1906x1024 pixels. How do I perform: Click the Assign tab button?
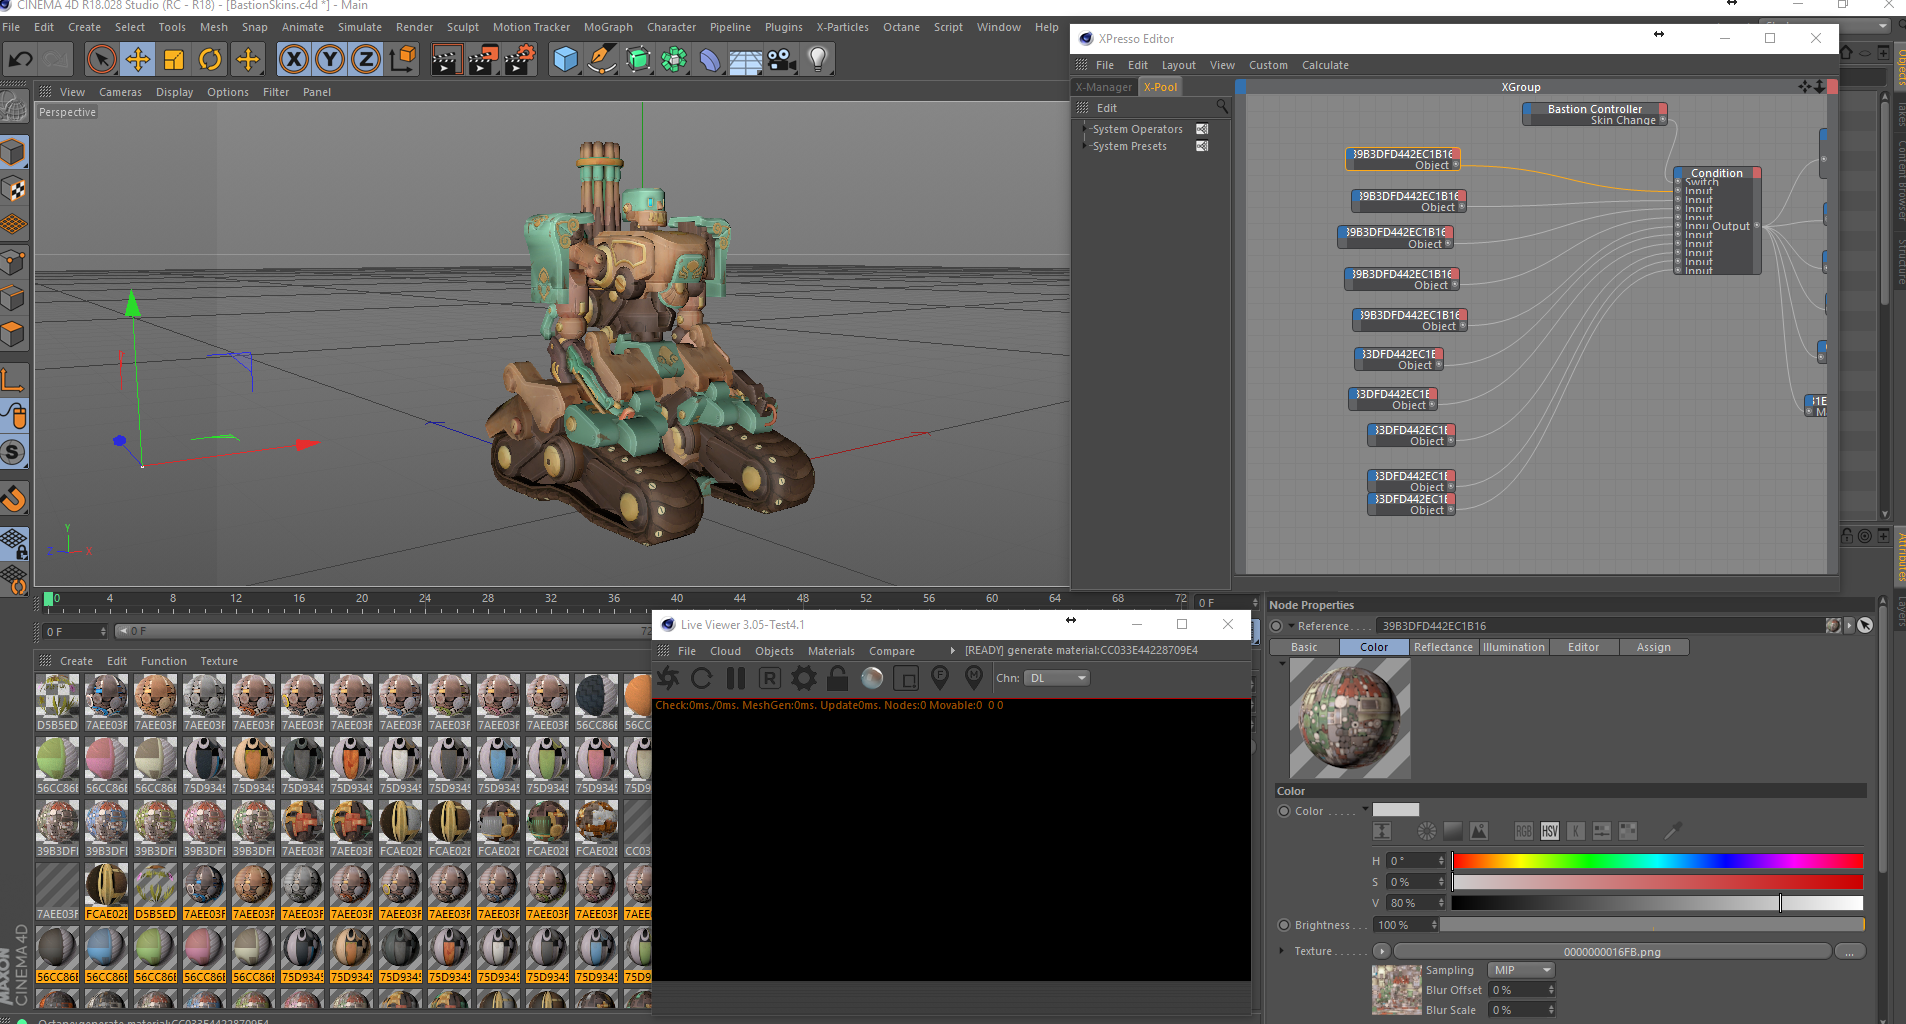1653,647
